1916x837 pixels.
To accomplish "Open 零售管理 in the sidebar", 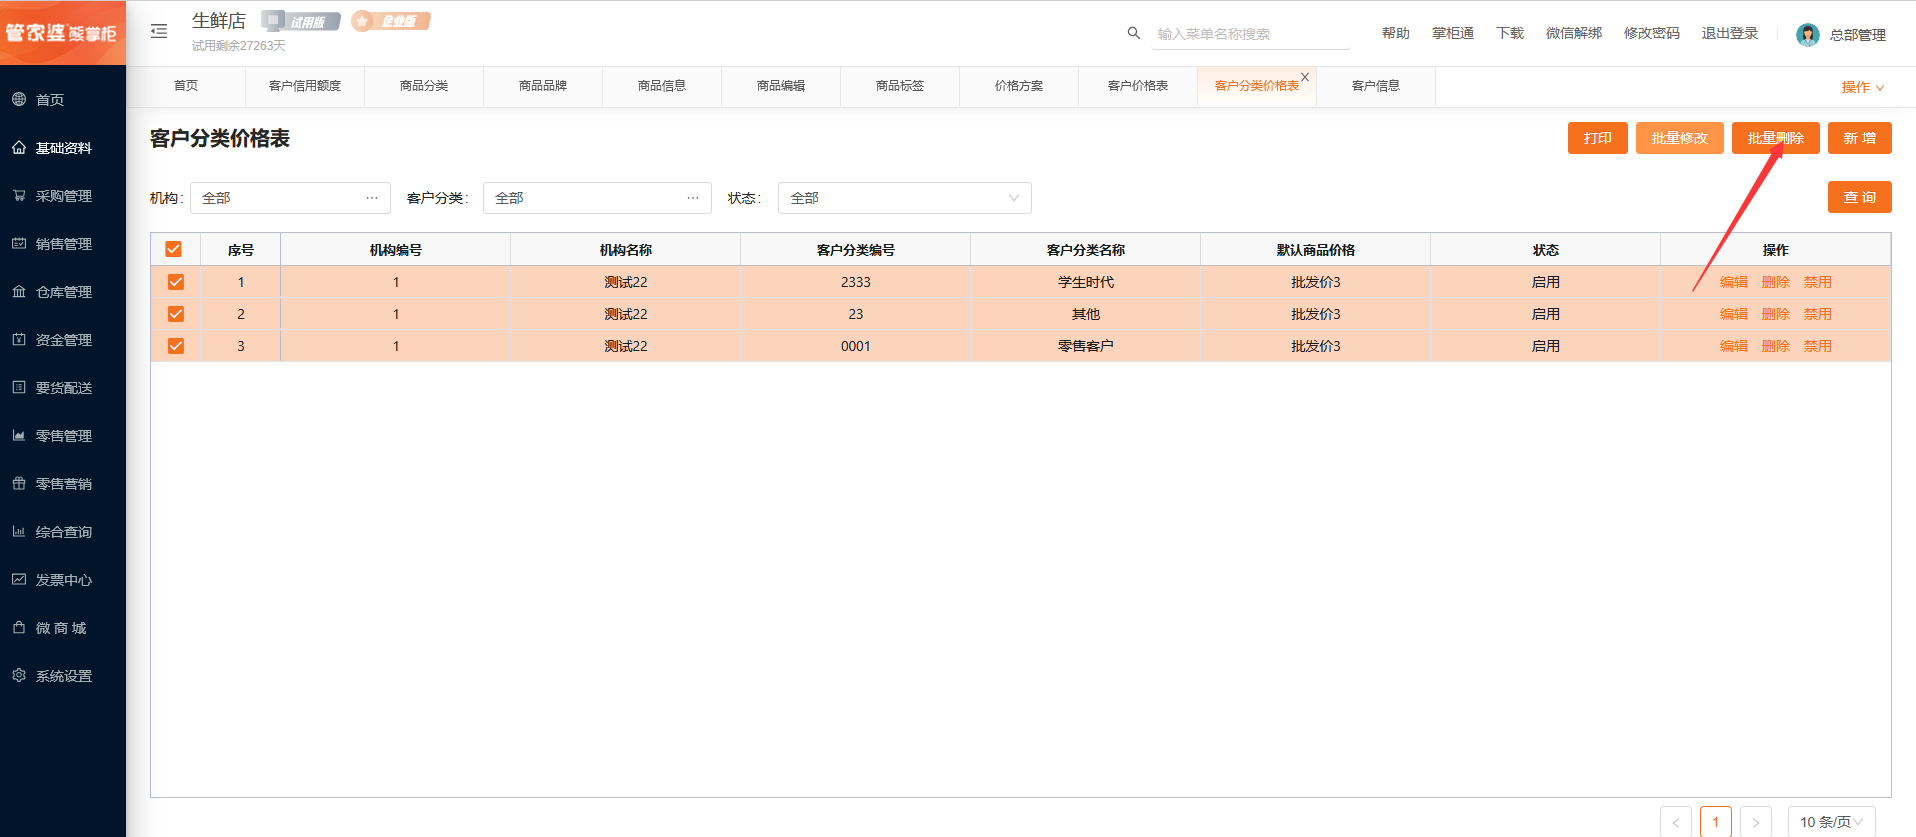I will pos(63,436).
